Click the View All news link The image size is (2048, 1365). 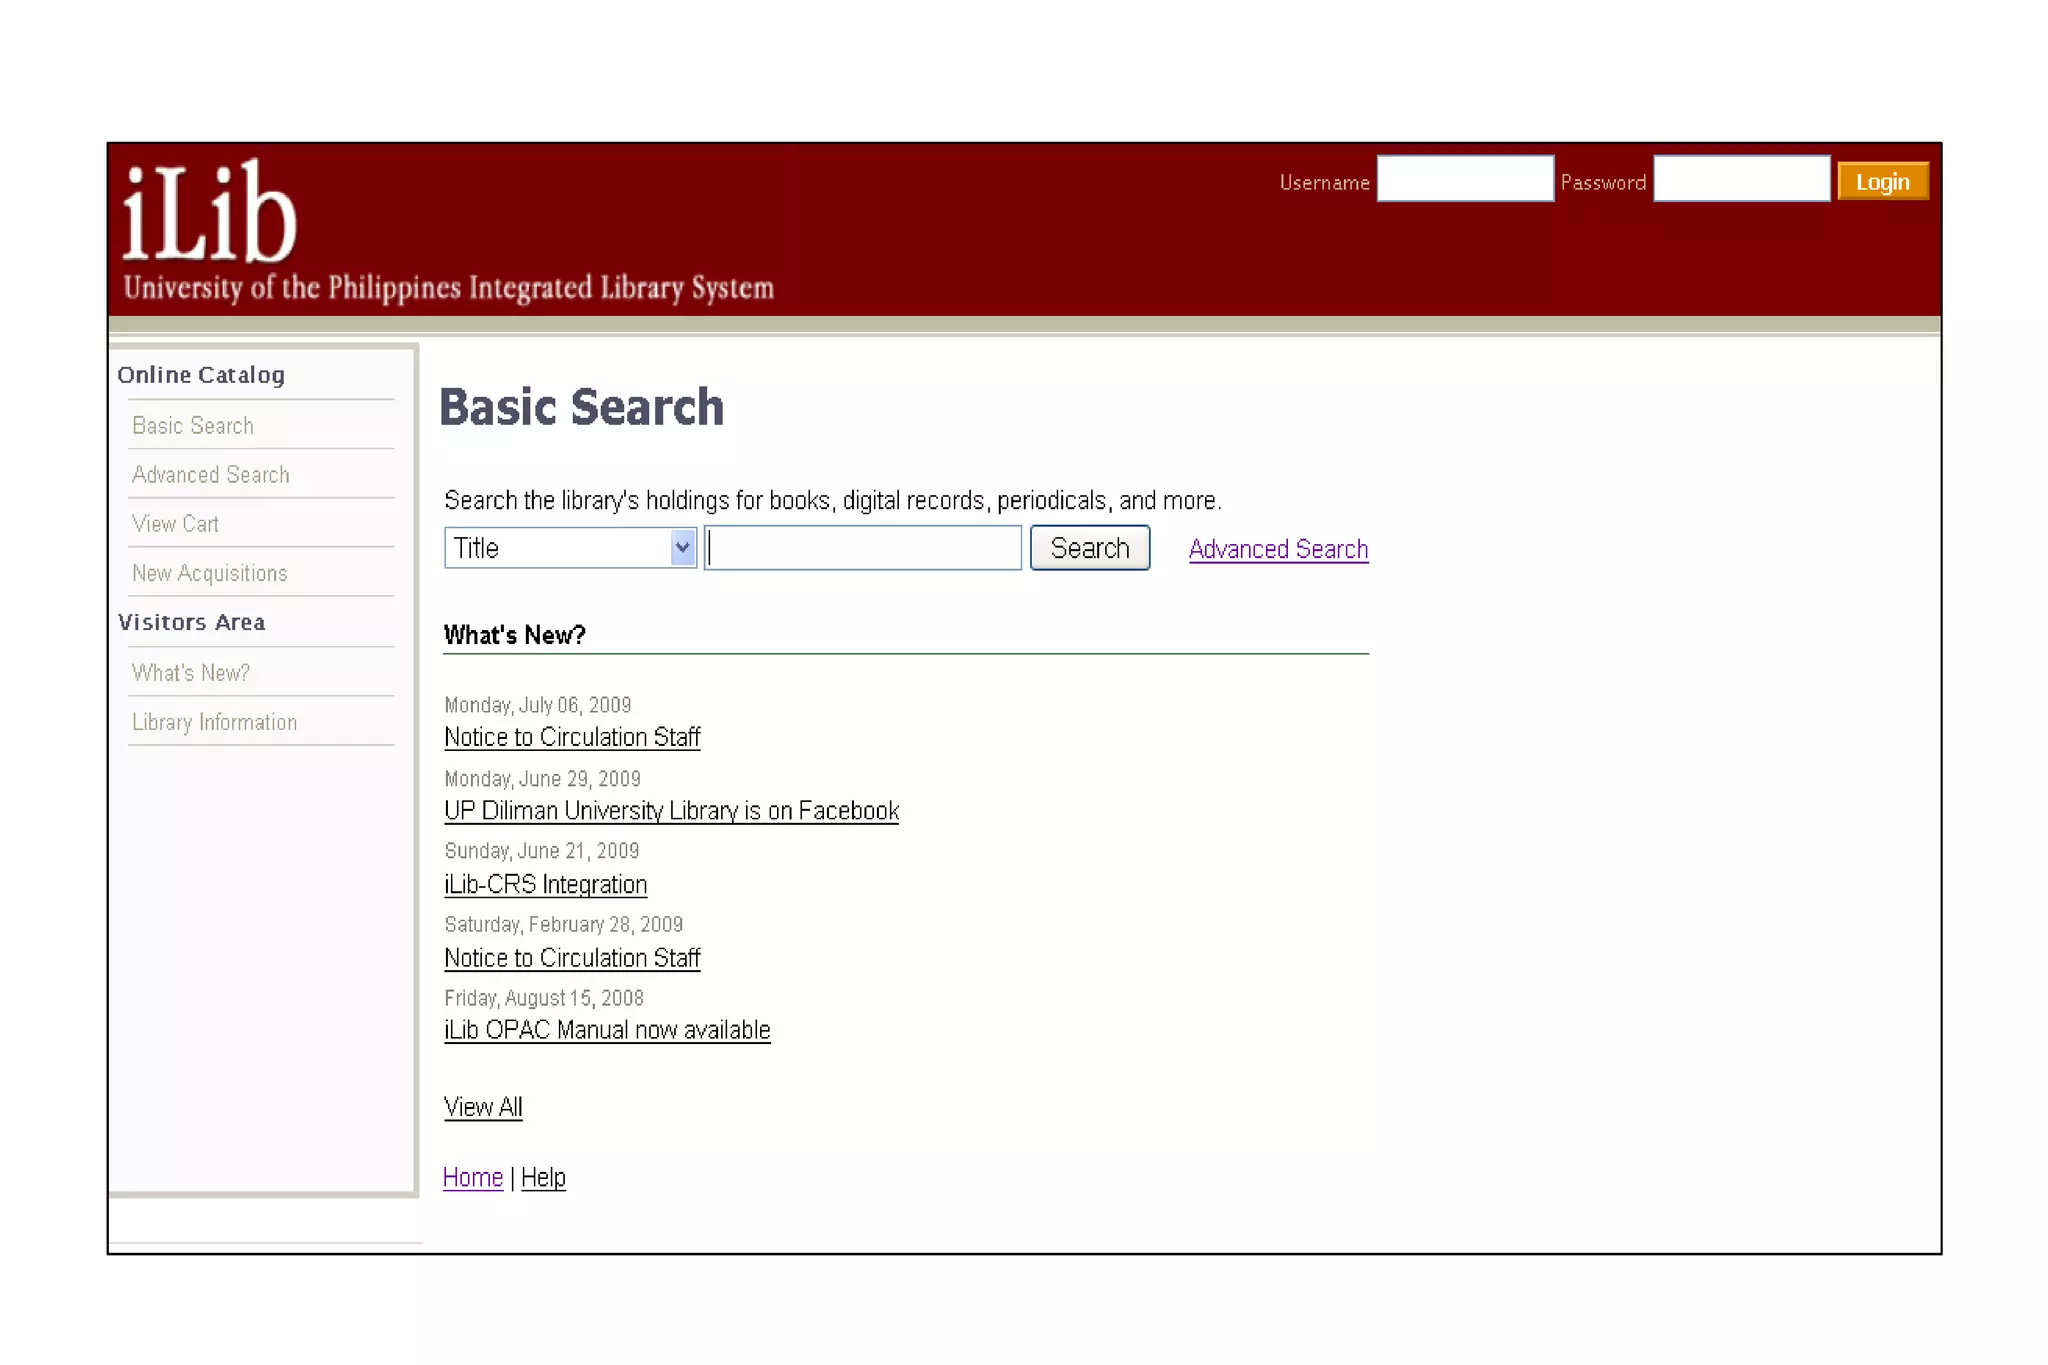coord(483,1107)
